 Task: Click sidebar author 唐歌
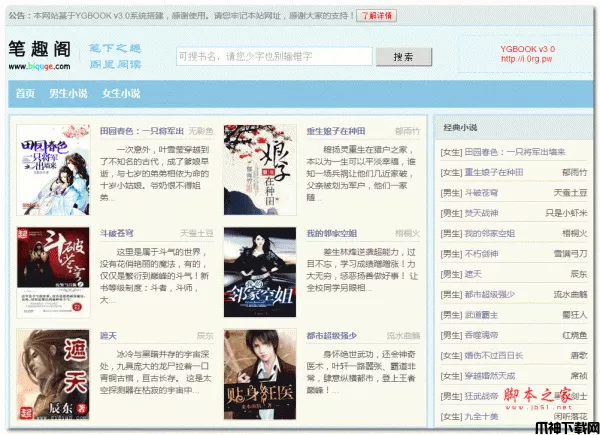pos(579,355)
